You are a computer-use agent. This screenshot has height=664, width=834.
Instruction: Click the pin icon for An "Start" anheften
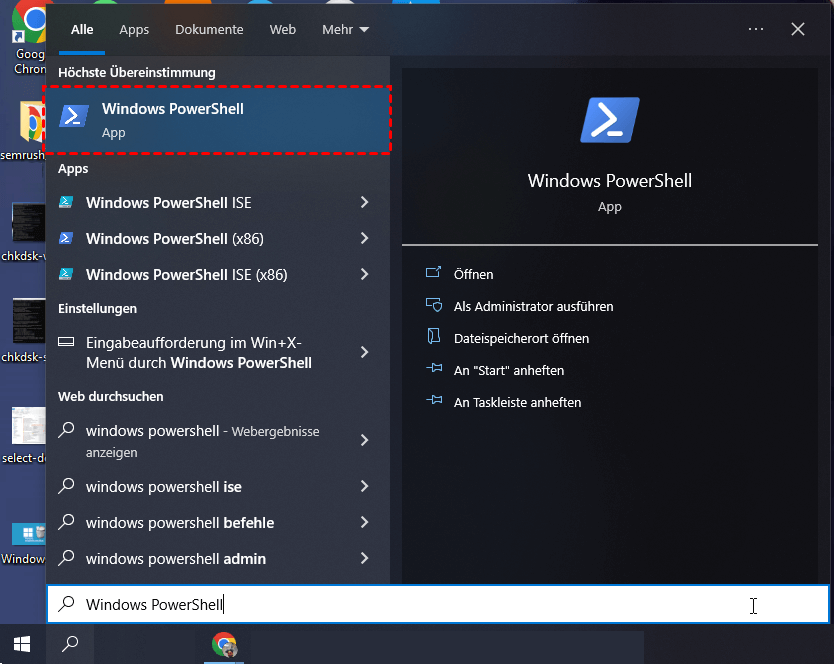pyautogui.click(x=434, y=368)
